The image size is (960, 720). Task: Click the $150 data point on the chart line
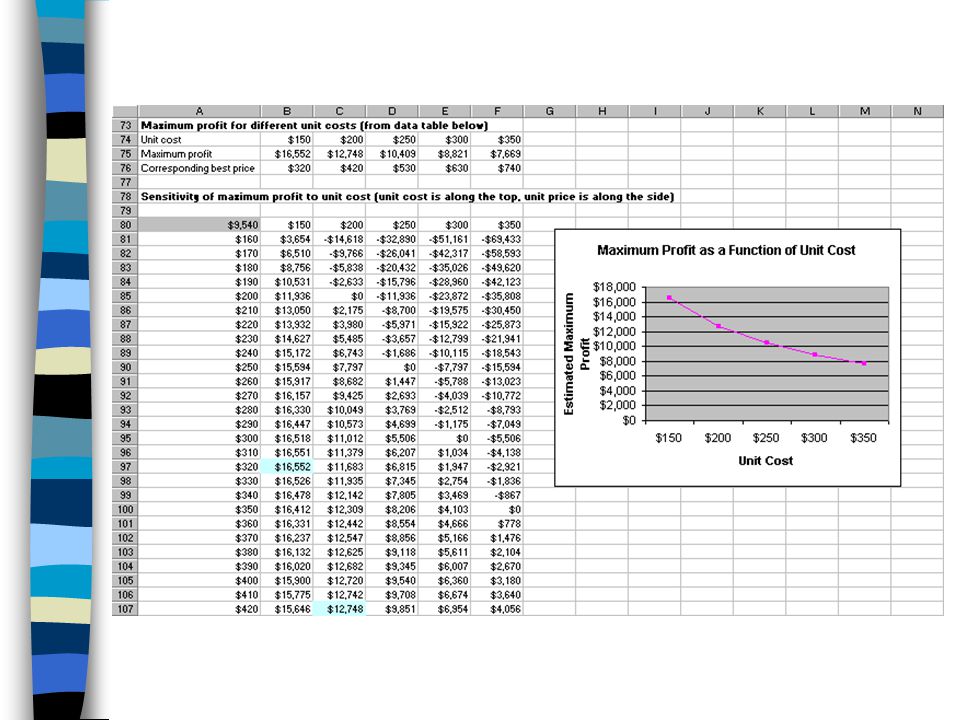point(669,298)
